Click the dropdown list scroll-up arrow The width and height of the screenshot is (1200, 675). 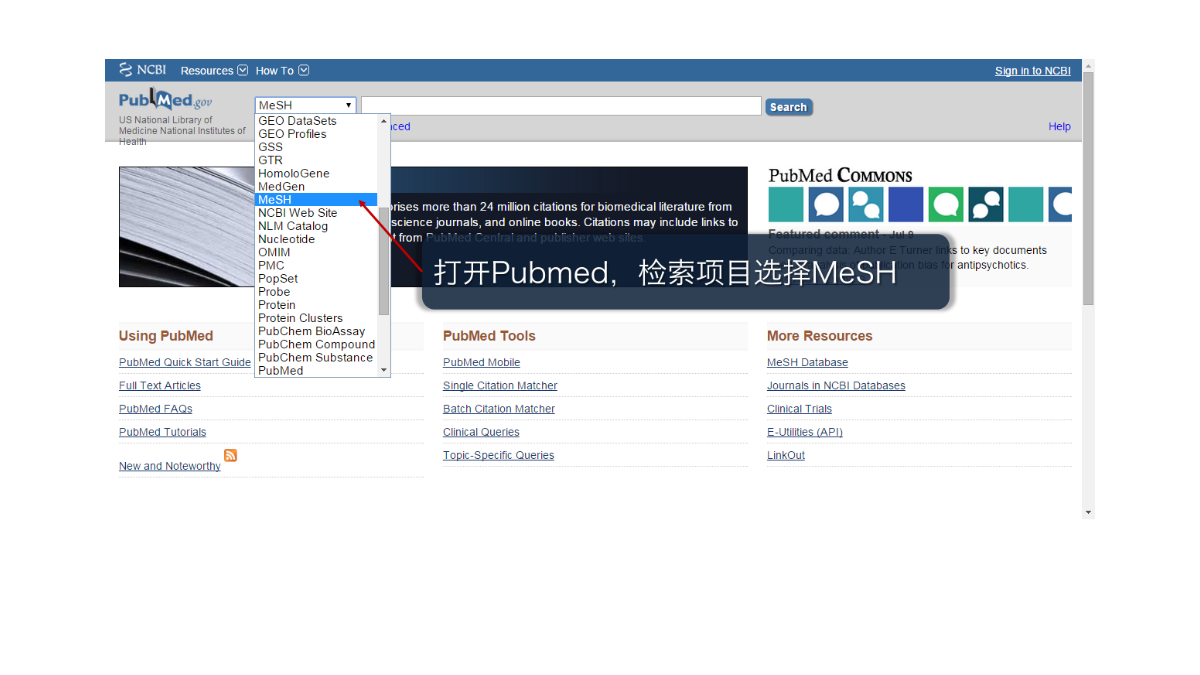384,121
